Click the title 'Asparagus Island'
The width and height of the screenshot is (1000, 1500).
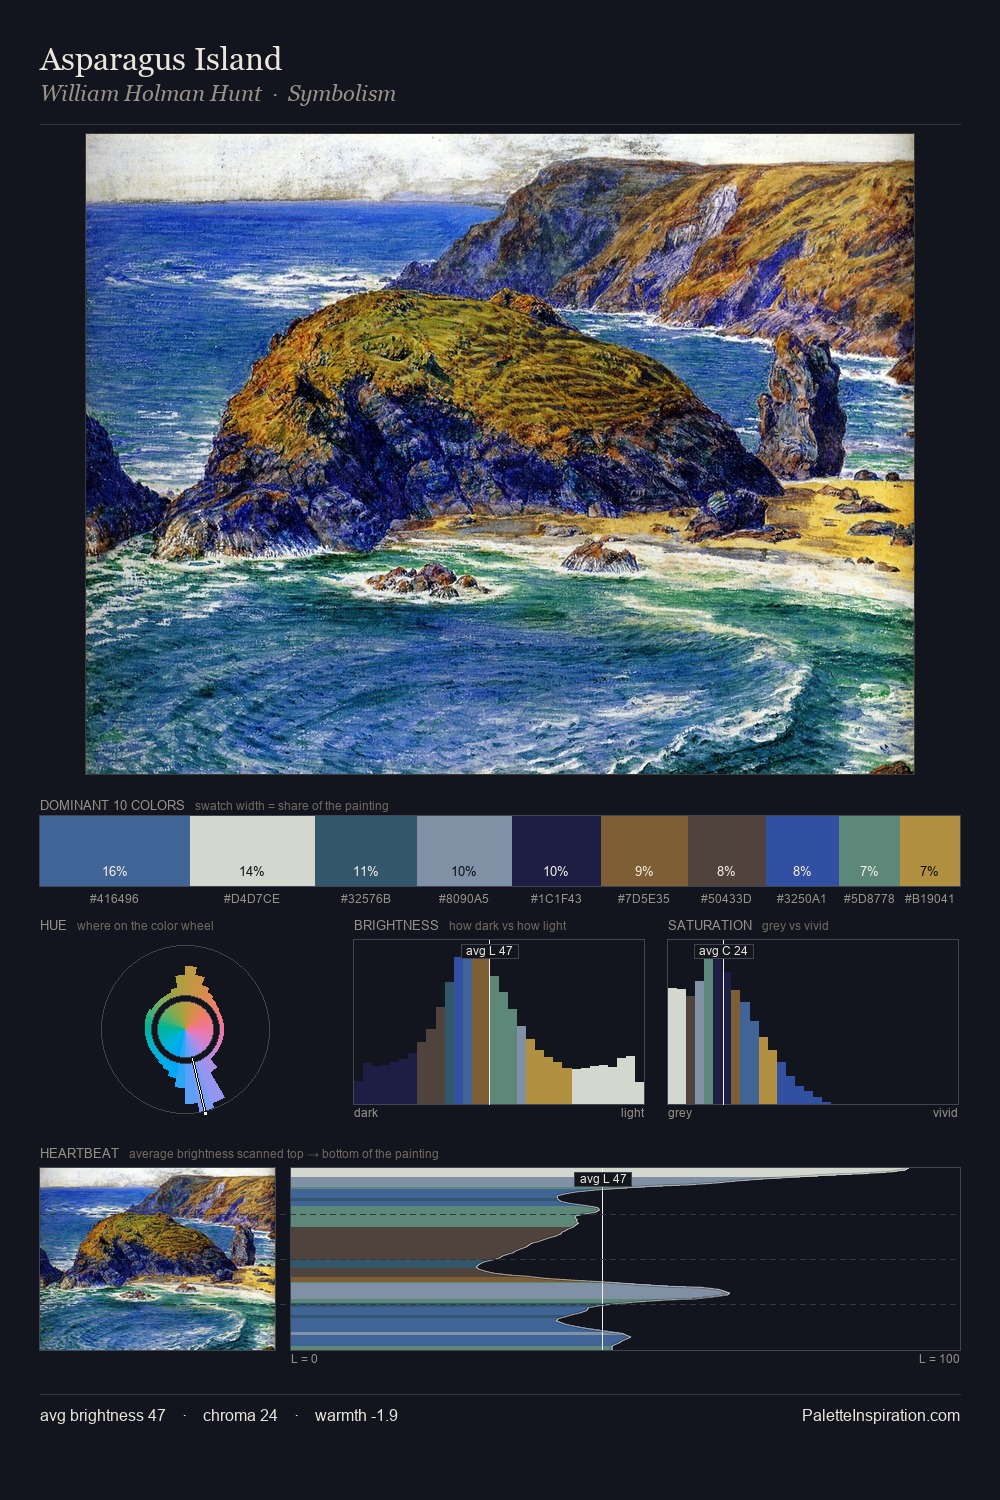pos(161,59)
